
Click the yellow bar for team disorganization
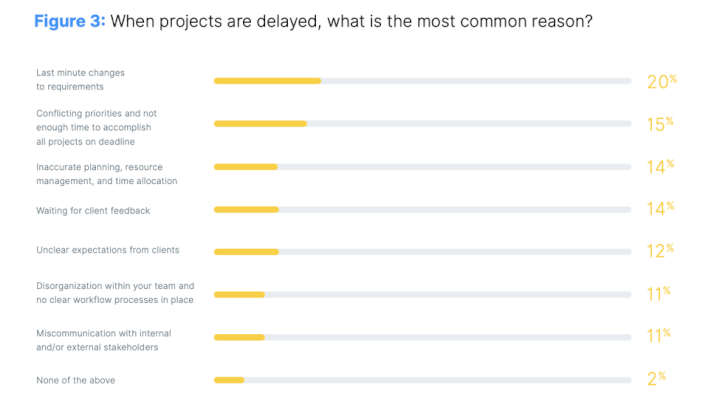tap(239, 294)
